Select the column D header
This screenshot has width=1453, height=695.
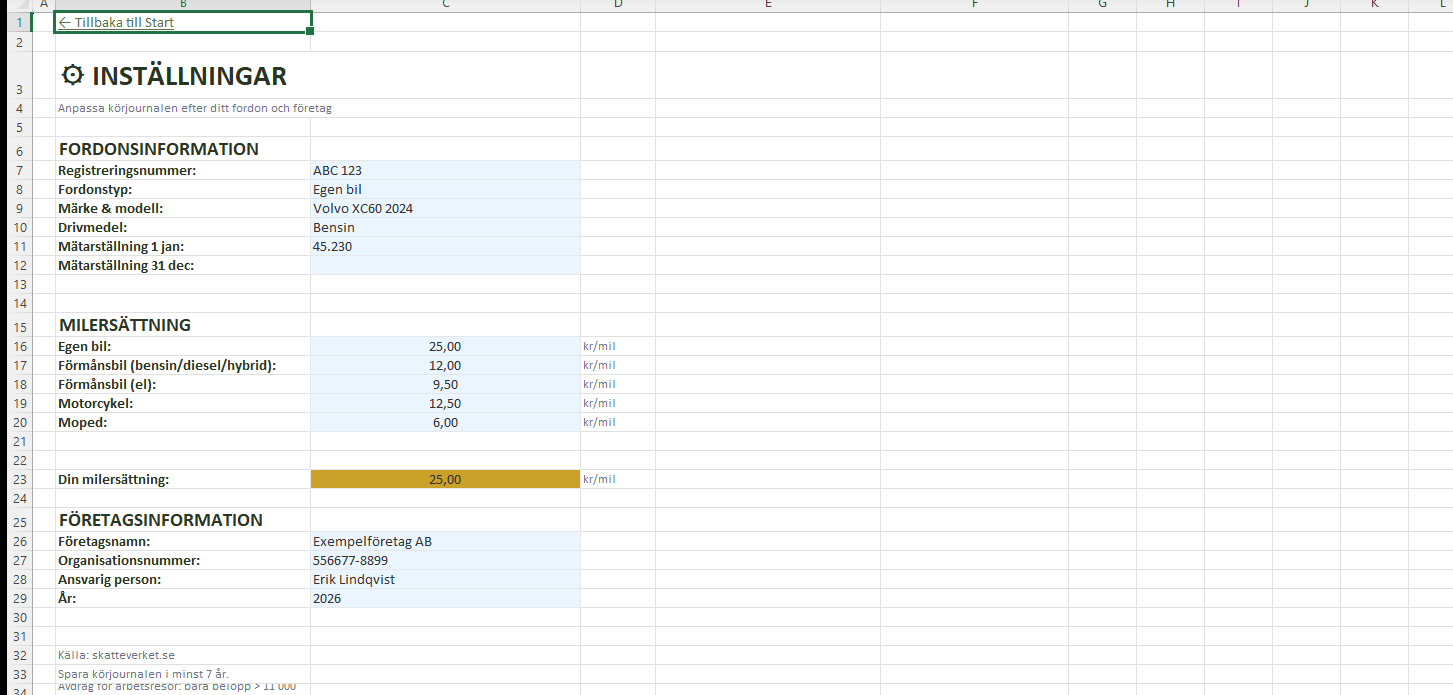(617, 5)
